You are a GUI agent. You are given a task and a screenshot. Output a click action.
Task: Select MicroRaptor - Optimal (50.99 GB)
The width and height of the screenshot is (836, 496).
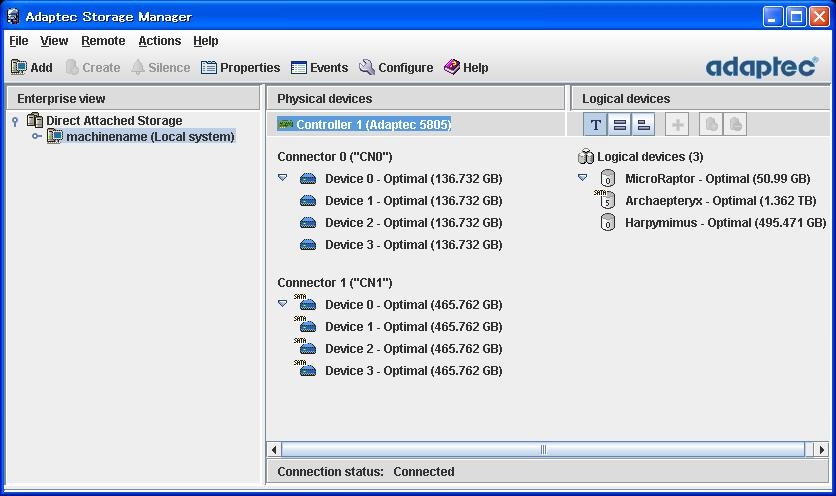718,179
